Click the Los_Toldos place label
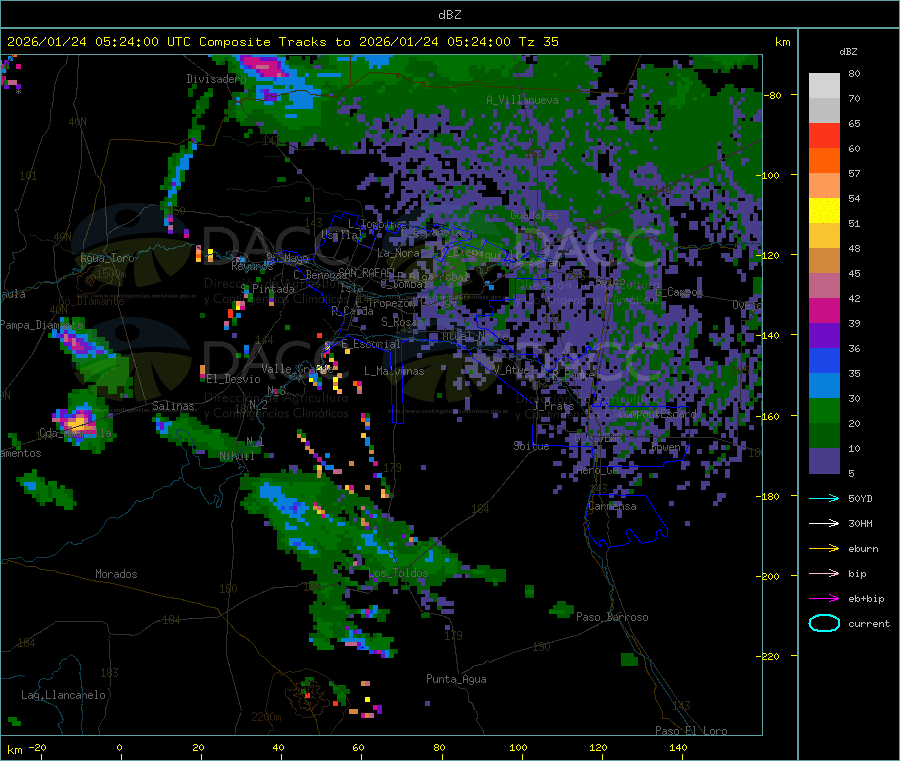This screenshot has height=761, width=900. click(x=398, y=573)
